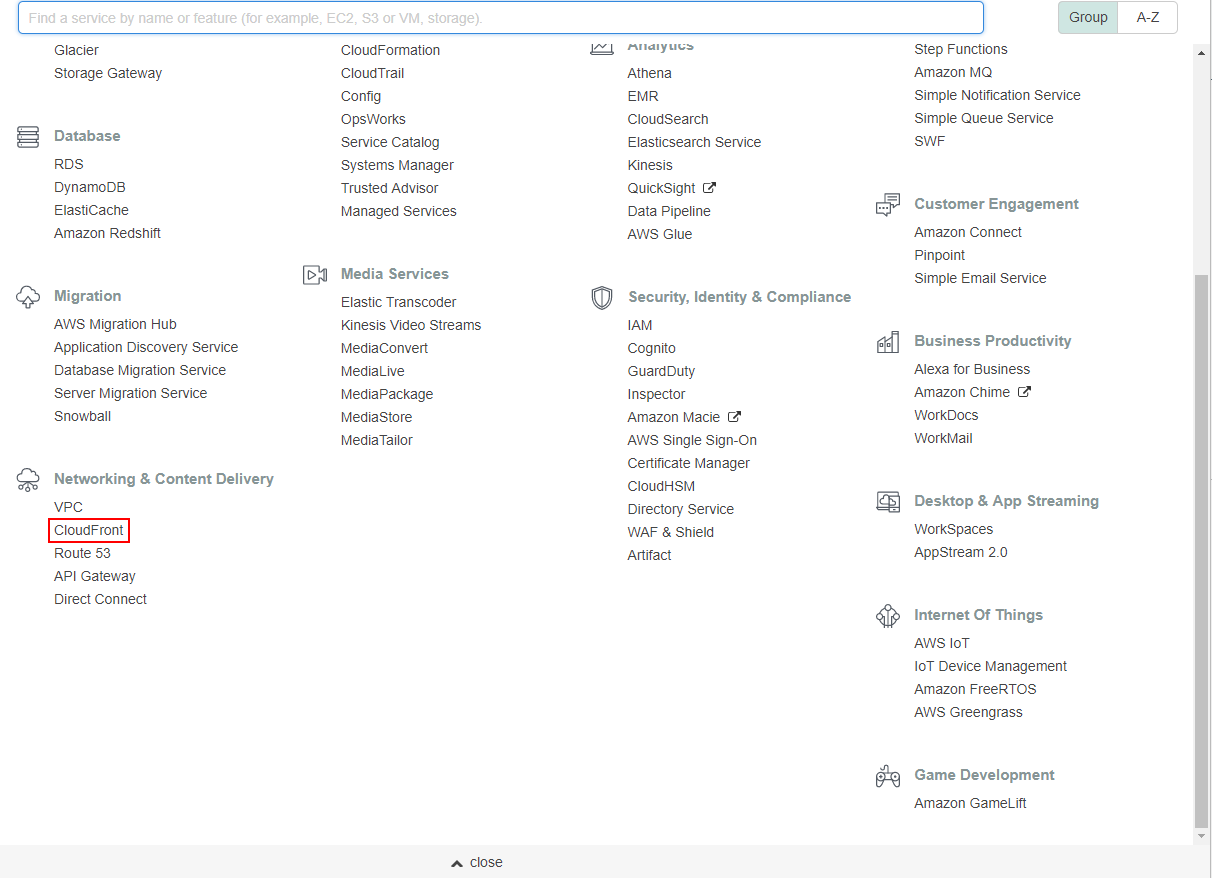Focus the service search field
Image resolution: width=1212 pixels, height=878 pixels.
[501, 18]
